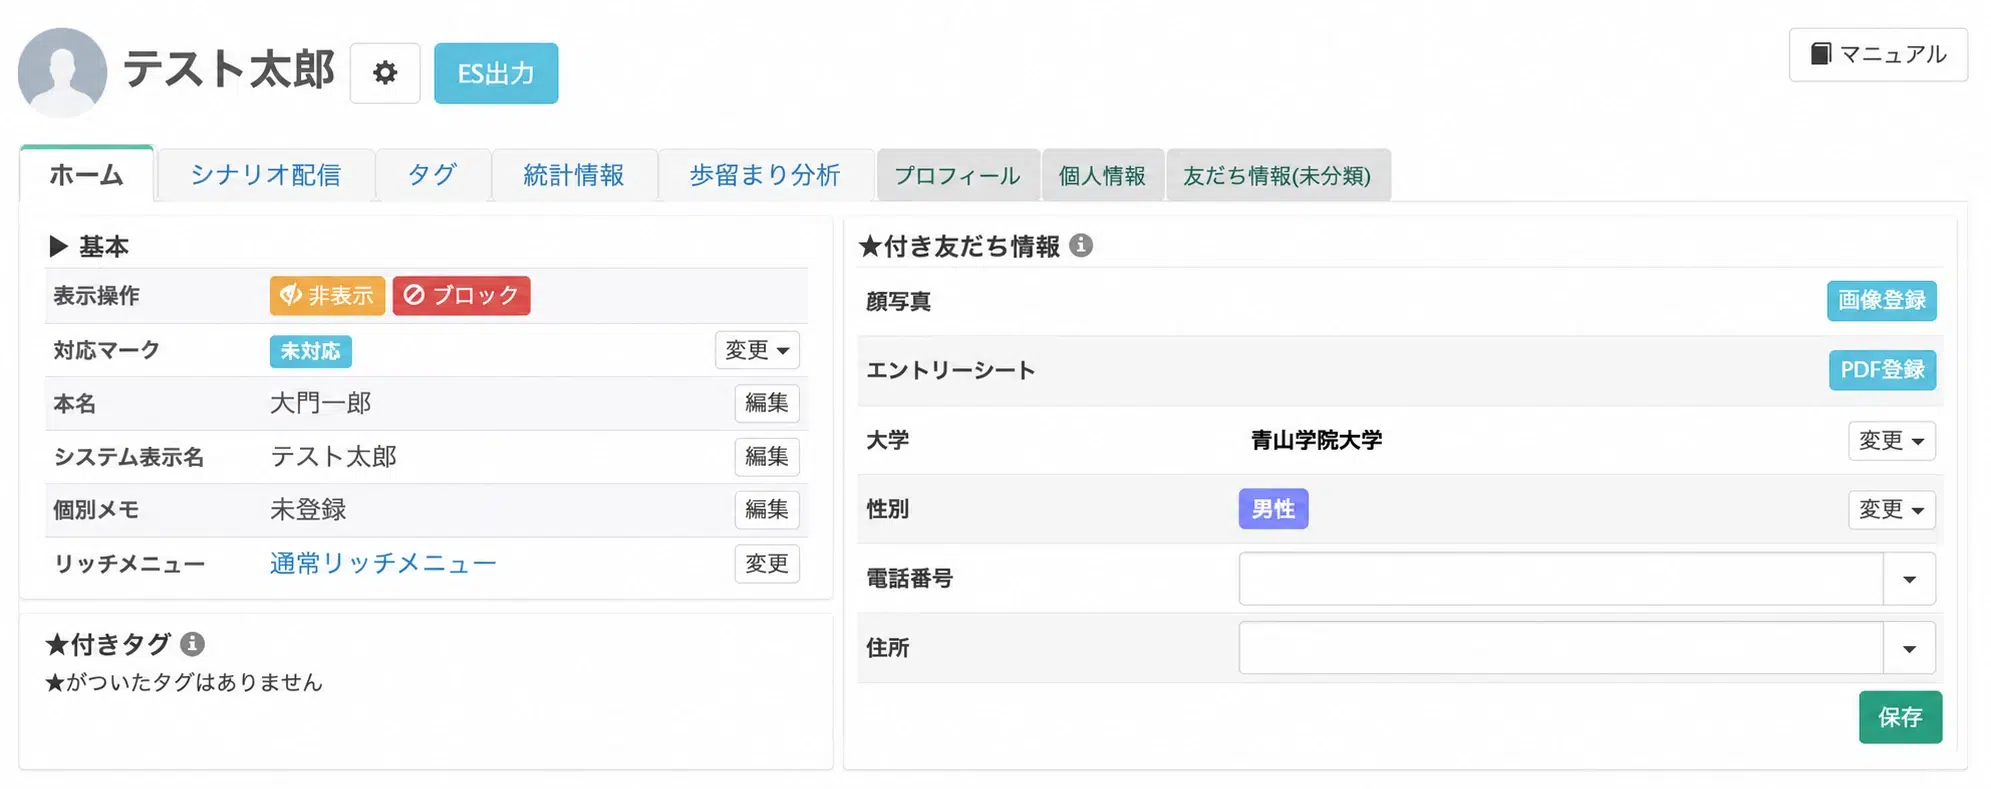Click the info icon next to ★付きタグ
The width and height of the screenshot is (1991, 789).
[x=193, y=643]
